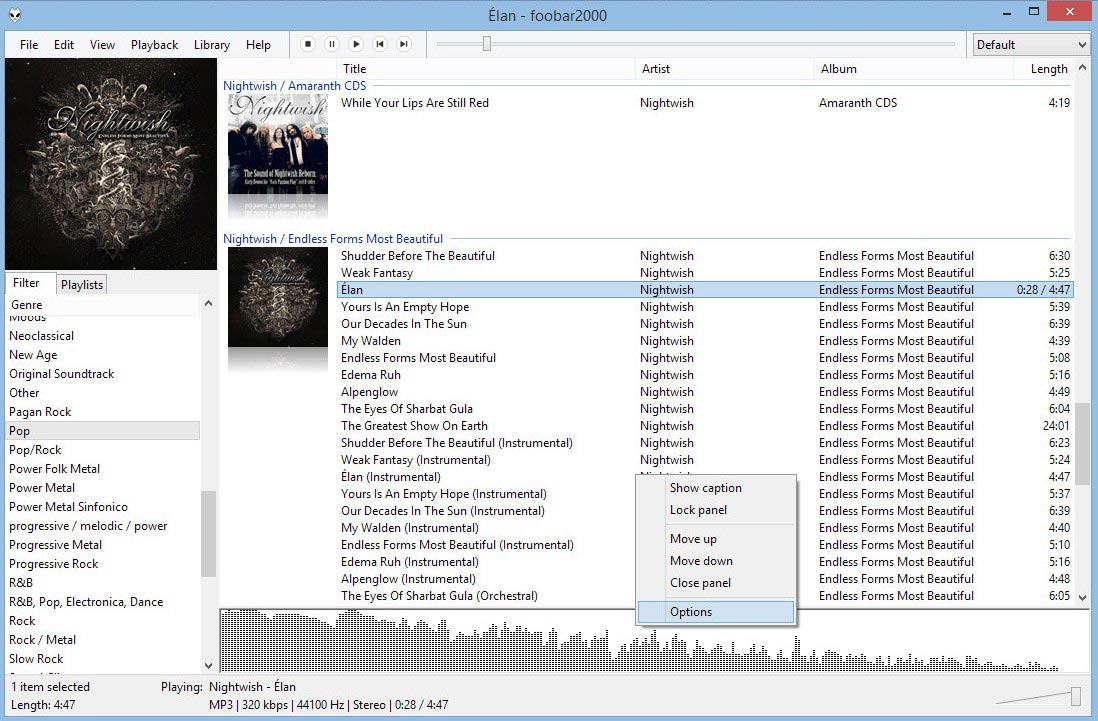Pause the current track

point(332,44)
